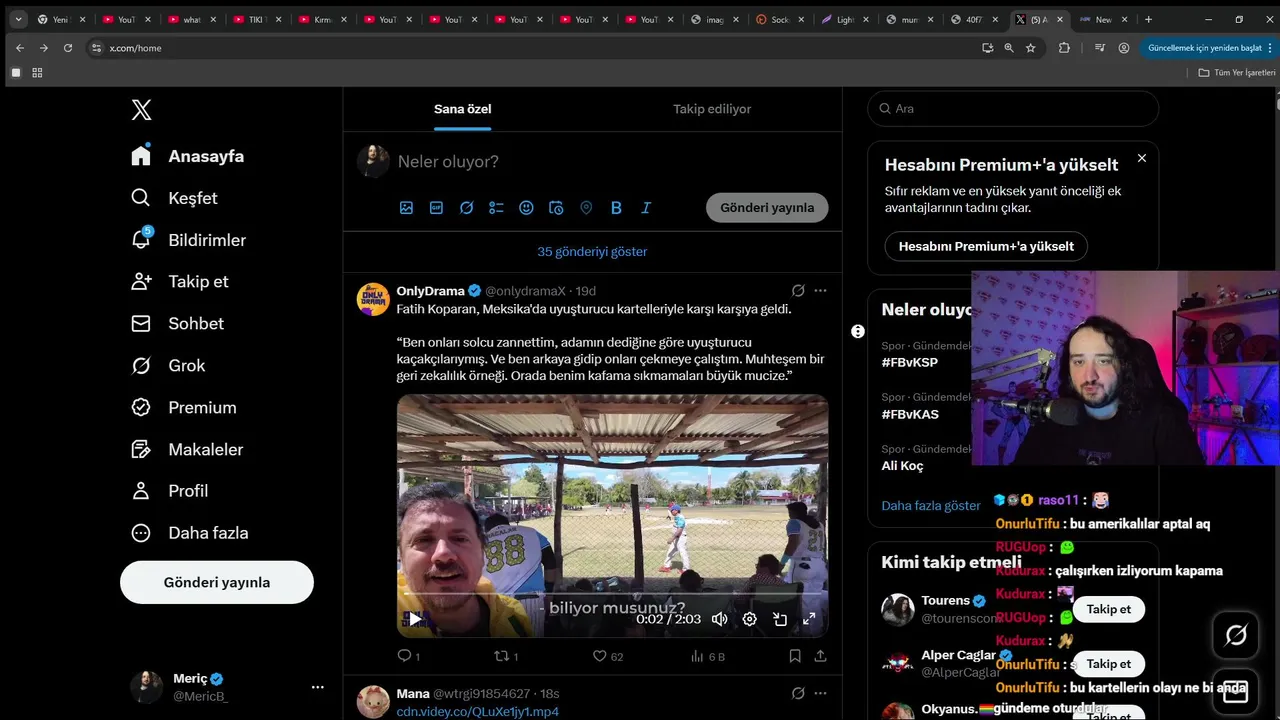Image resolution: width=1280 pixels, height=720 pixels.
Task: Click the Ara search field
Action: point(1013,109)
